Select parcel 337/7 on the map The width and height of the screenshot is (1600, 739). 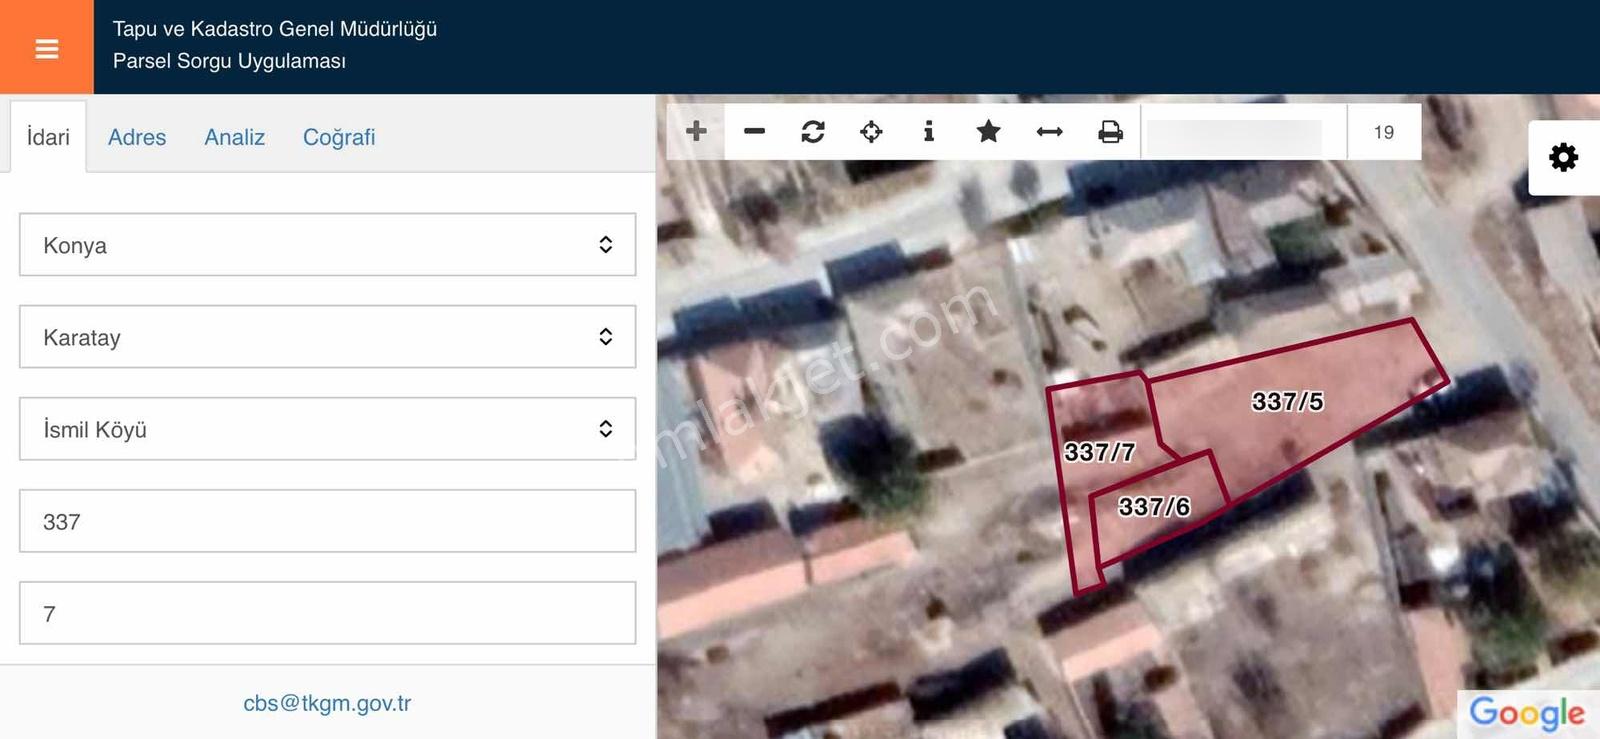click(x=1099, y=452)
